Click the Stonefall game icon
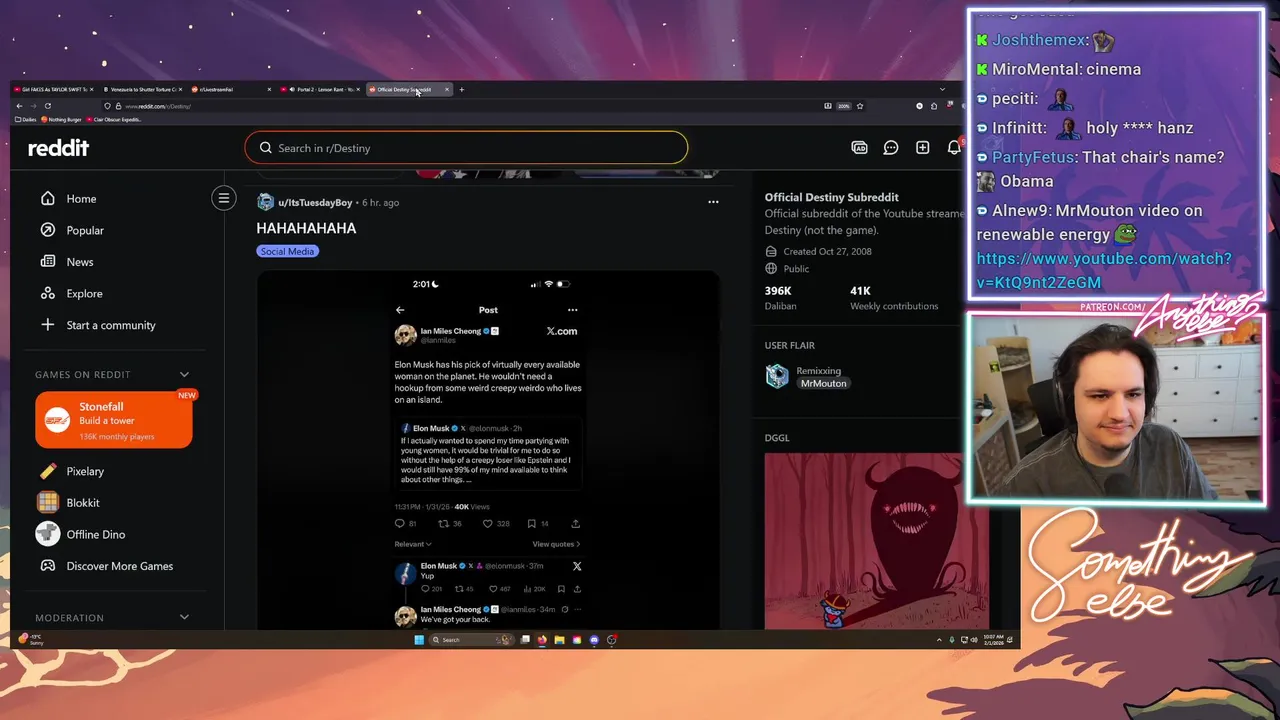1280x720 pixels. [x=58, y=420]
